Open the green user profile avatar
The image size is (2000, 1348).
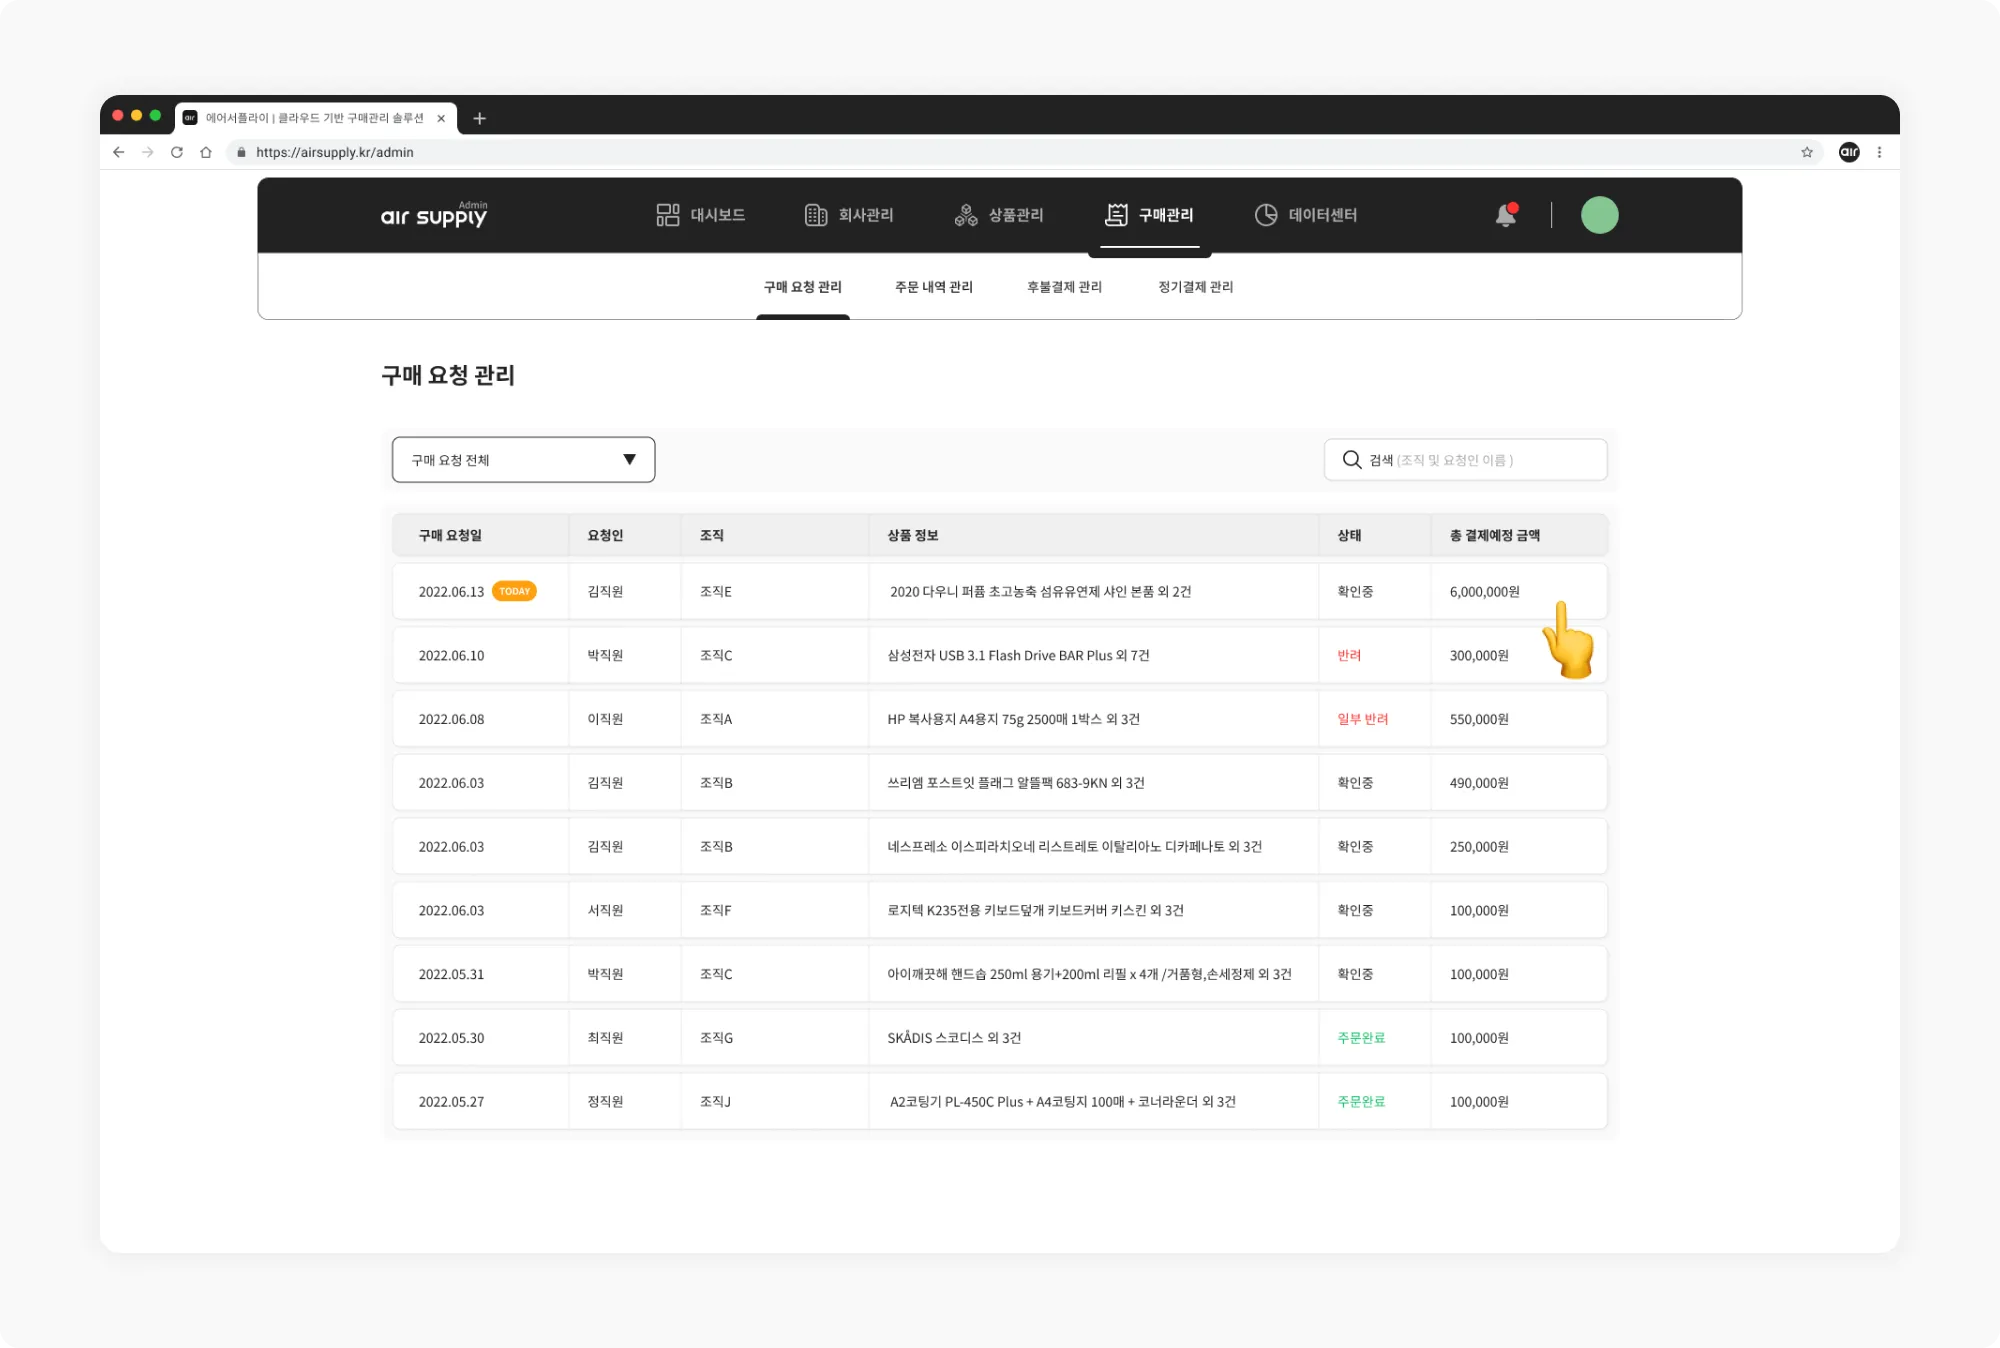point(1599,215)
